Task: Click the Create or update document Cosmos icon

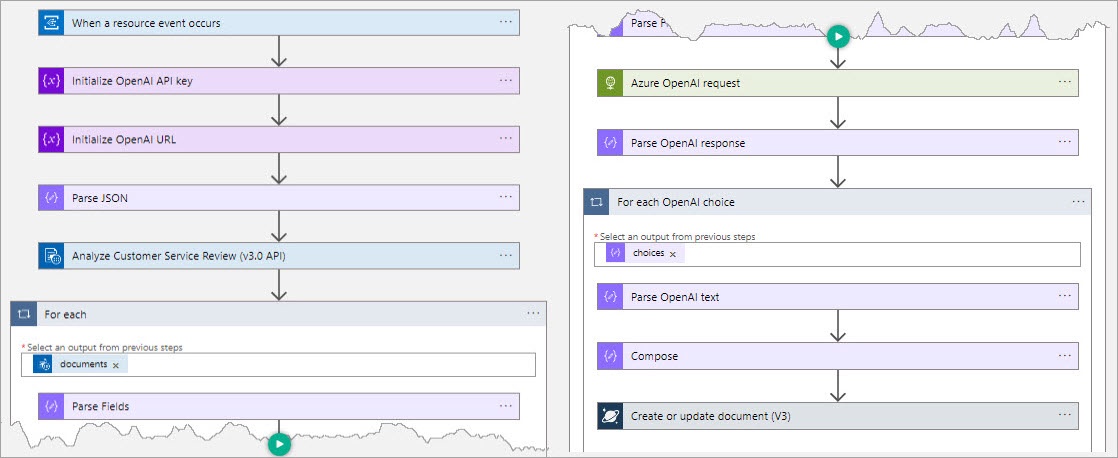Action: click(610, 416)
